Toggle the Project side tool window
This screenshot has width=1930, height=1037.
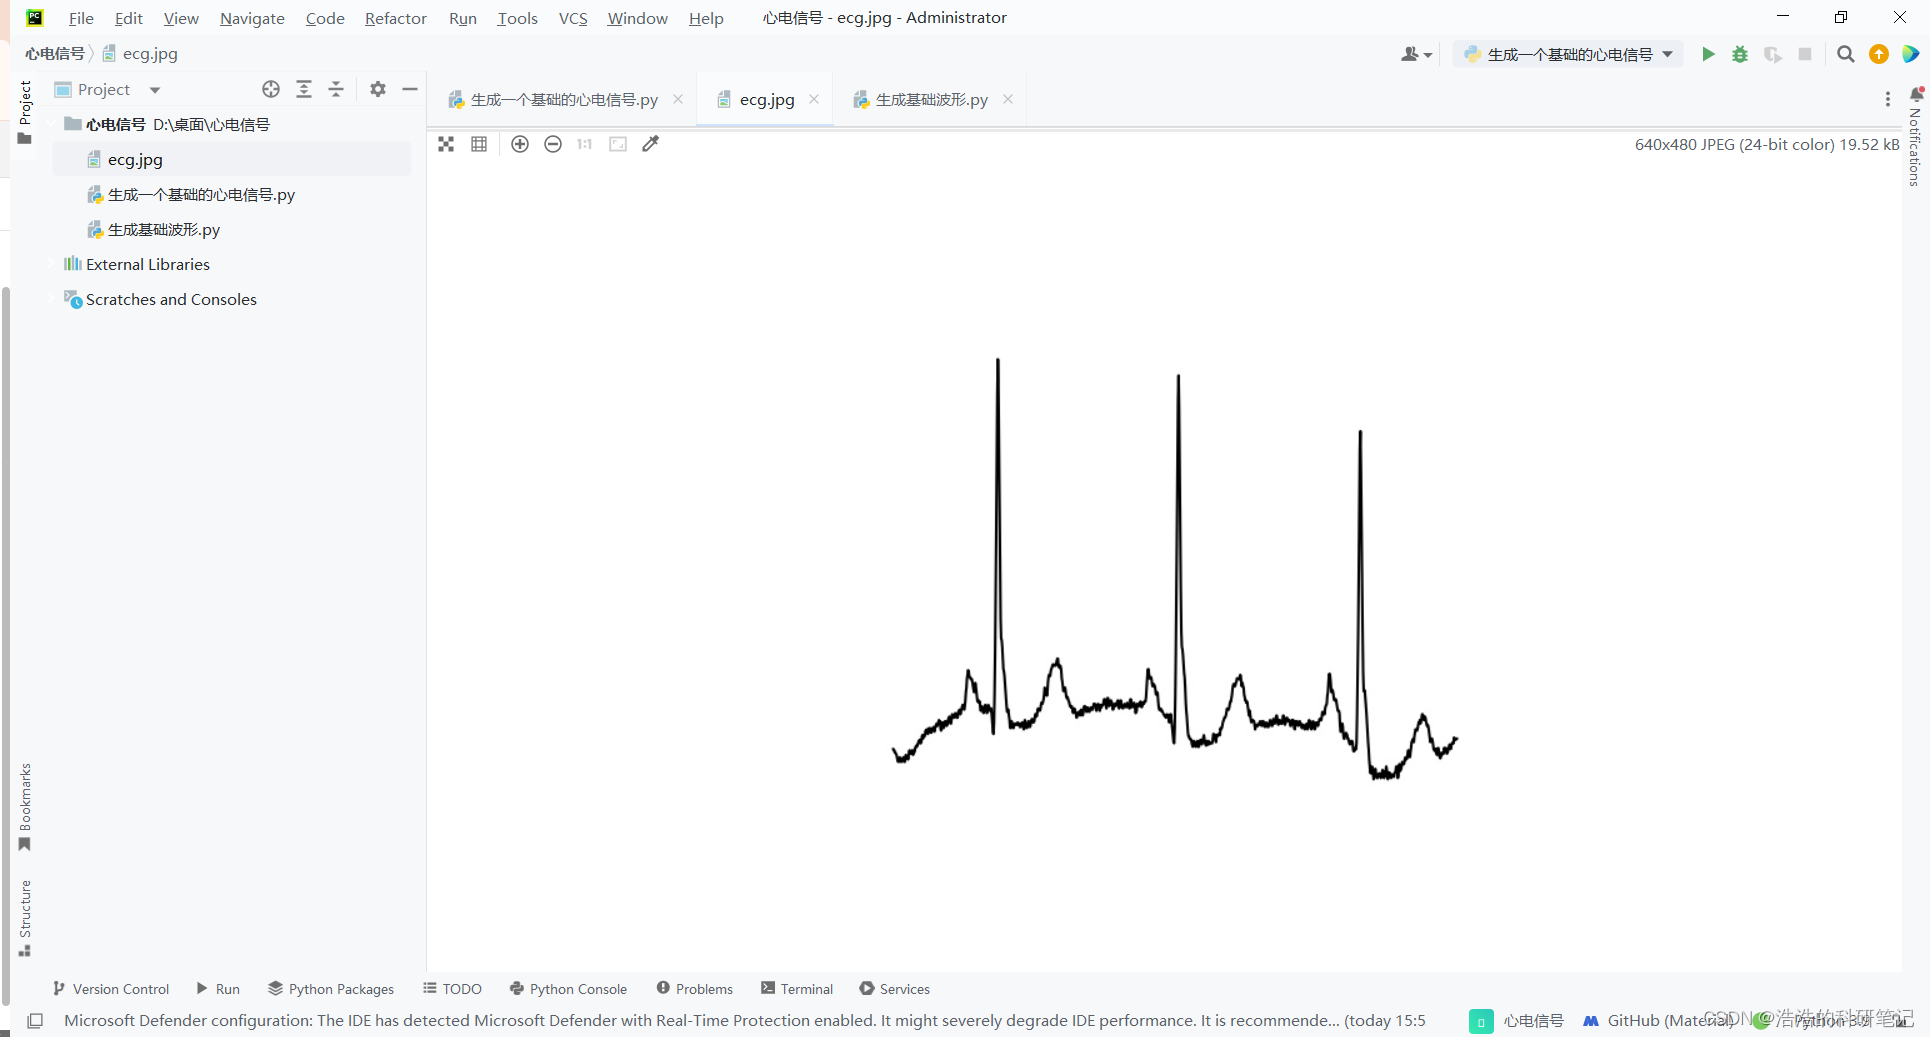(25, 112)
